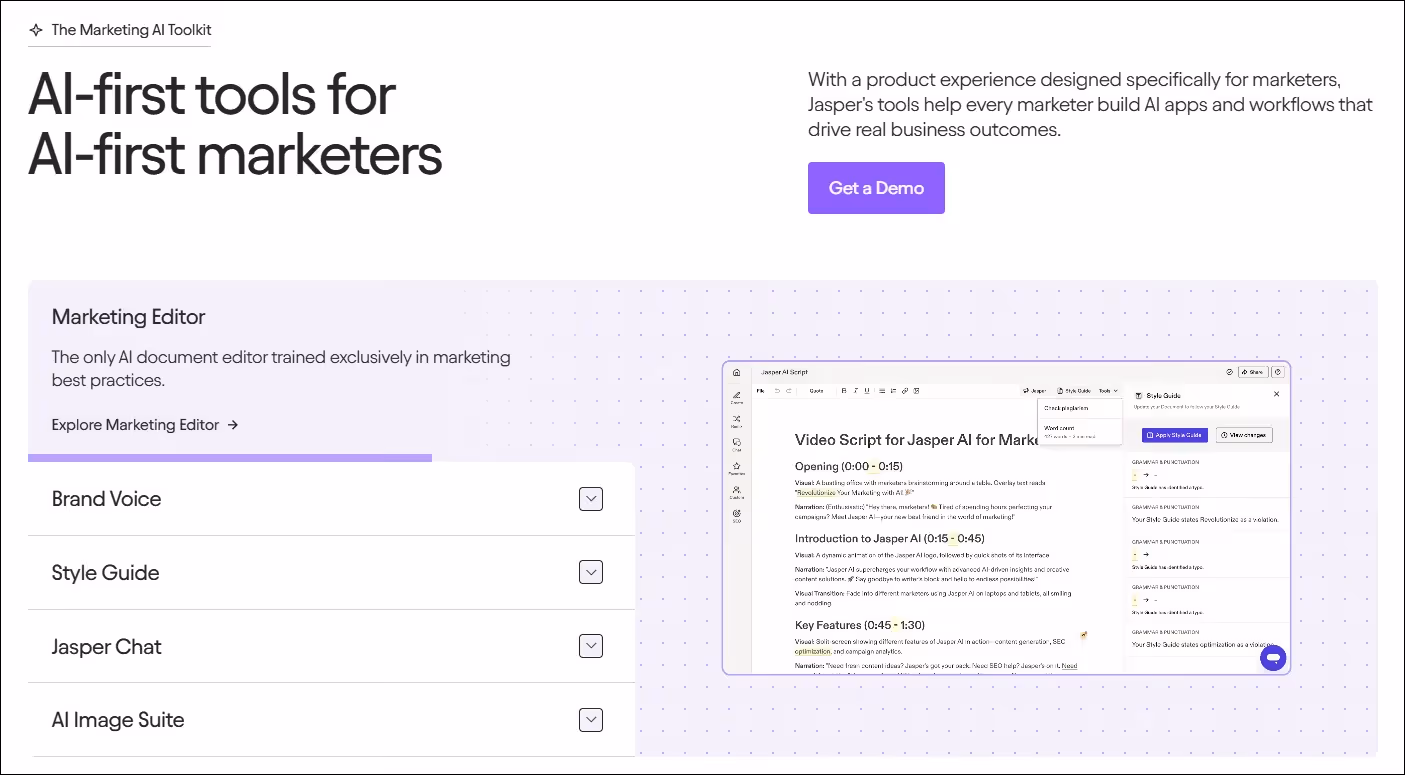The image size is (1405, 775).
Task: Open the Remix tool in the sidebar
Action: (x=737, y=421)
